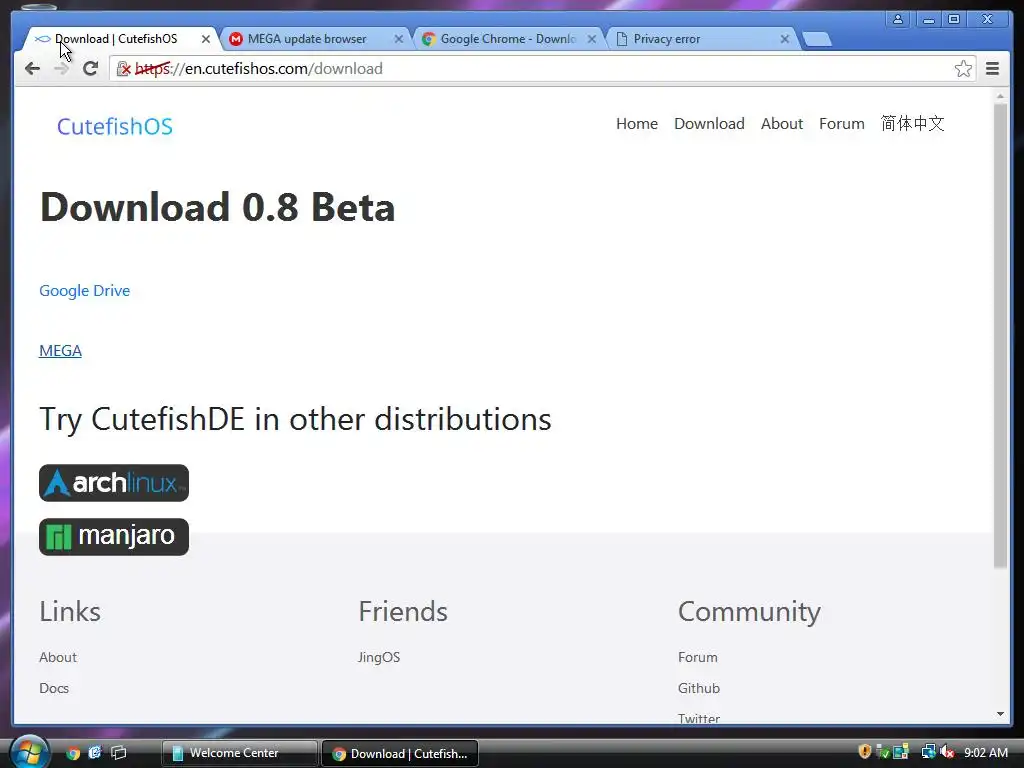Open the new tab button
The width and height of the screenshot is (1024, 768).
(816, 39)
